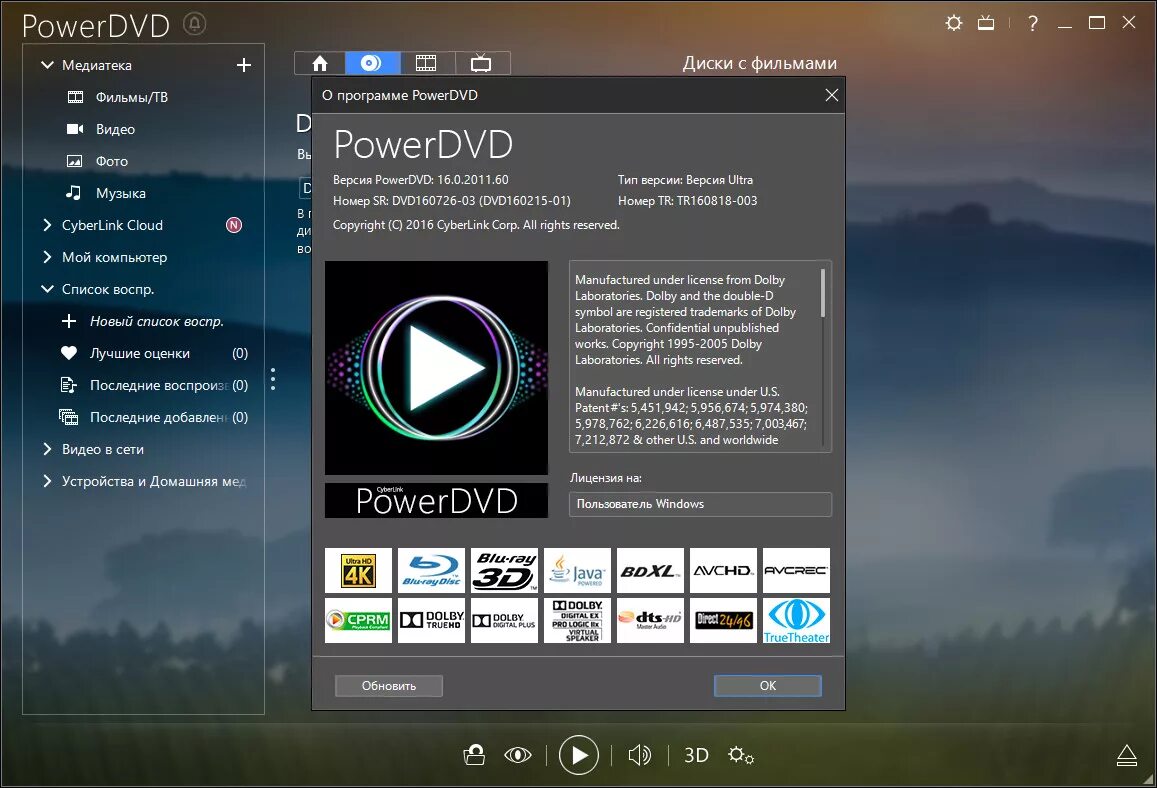Viewport: 1157px width, 788px height.
Task: Click the sidebar three-dot resize handle
Action: [273, 379]
